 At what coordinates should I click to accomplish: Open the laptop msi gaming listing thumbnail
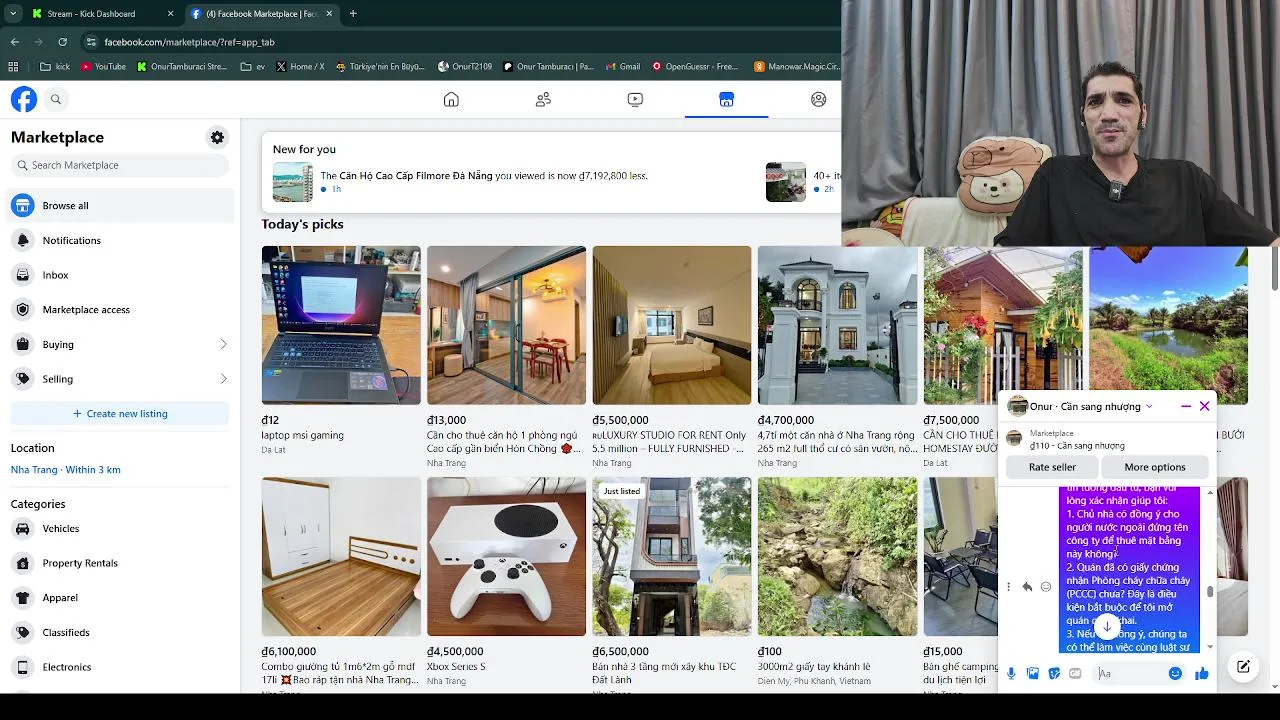click(341, 325)
